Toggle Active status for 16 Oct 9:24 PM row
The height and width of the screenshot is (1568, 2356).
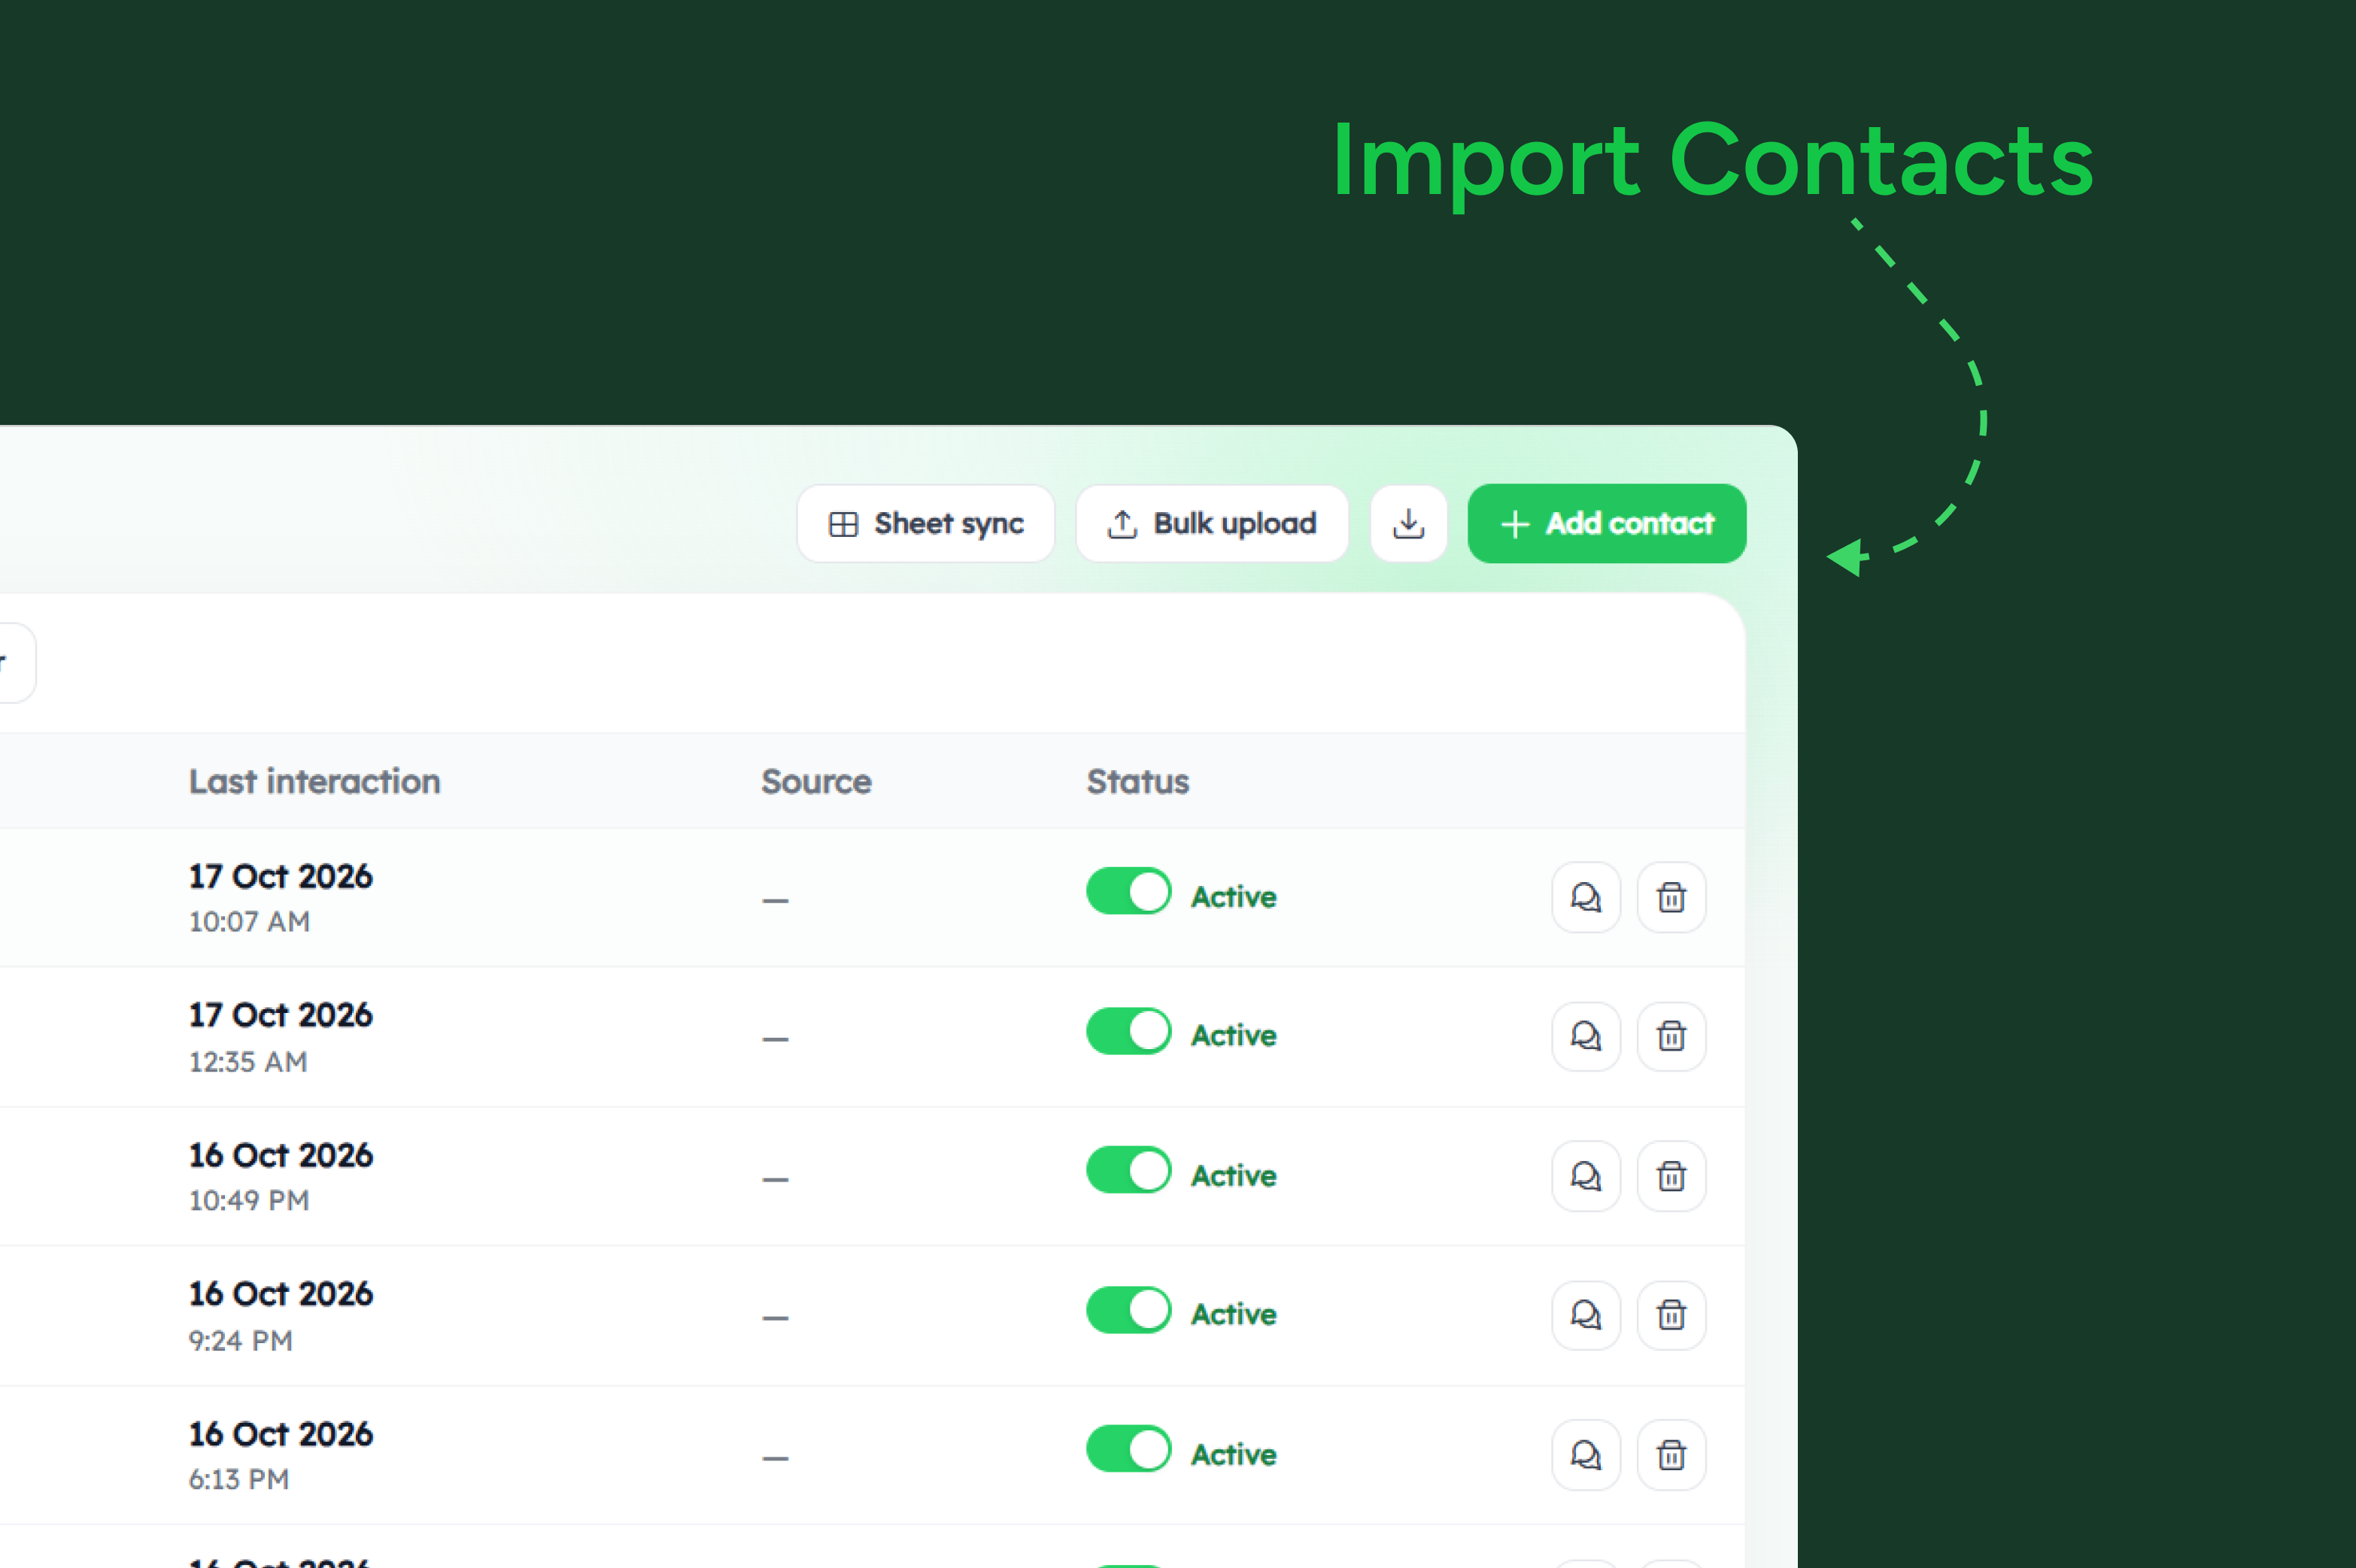point(1129,1310)
